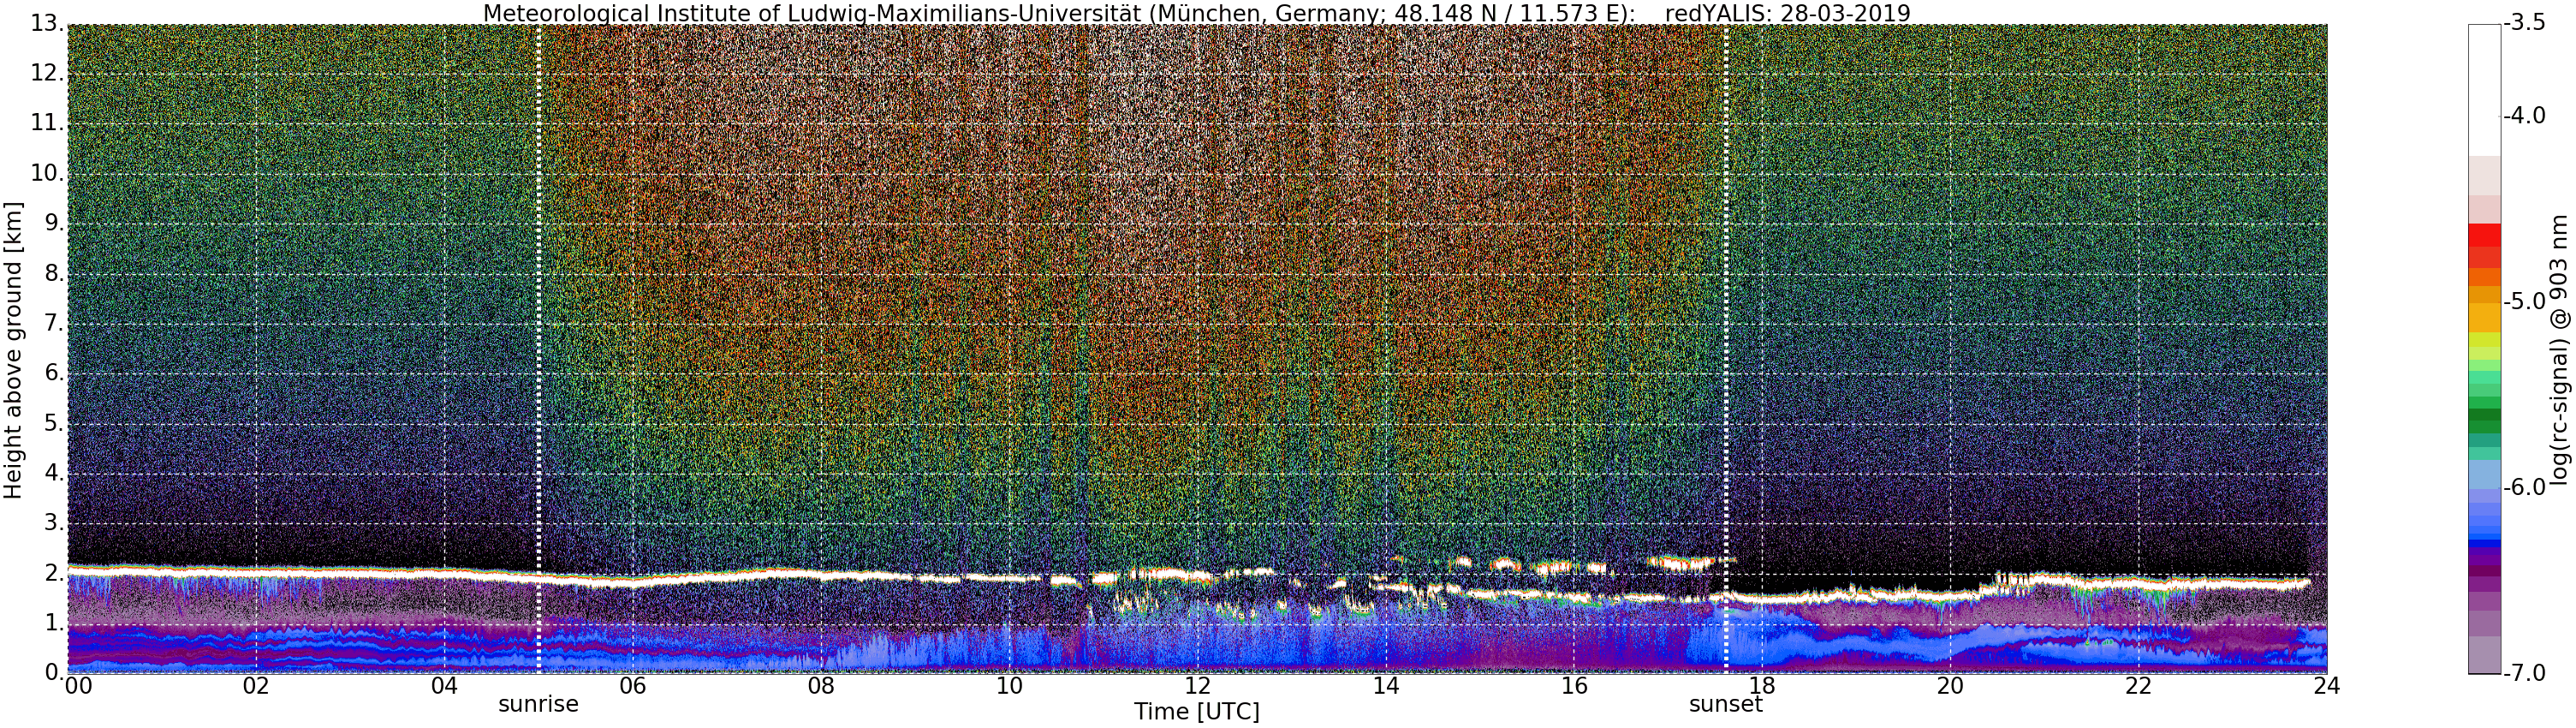Viewport: 2576px width, 728px height.
Task: Click the '04' time axis tick label
Action: [x=444, y=686]
